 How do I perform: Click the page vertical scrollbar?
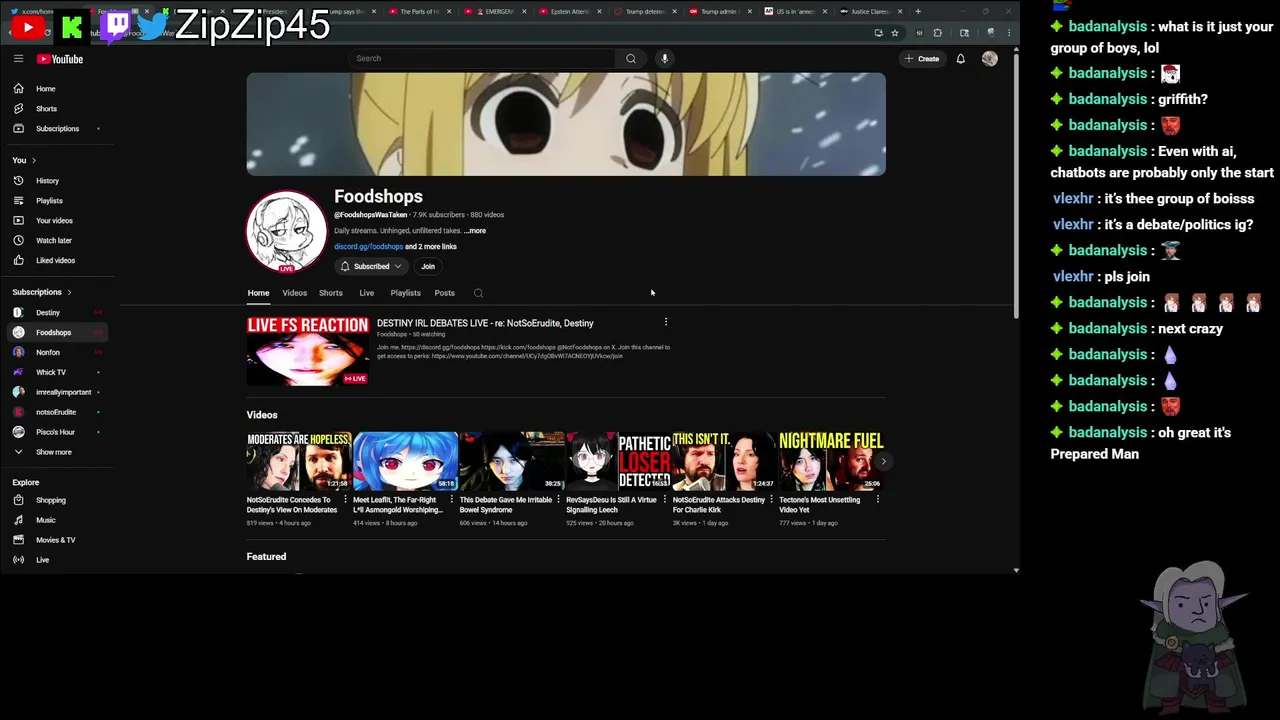coord(1016,185)
